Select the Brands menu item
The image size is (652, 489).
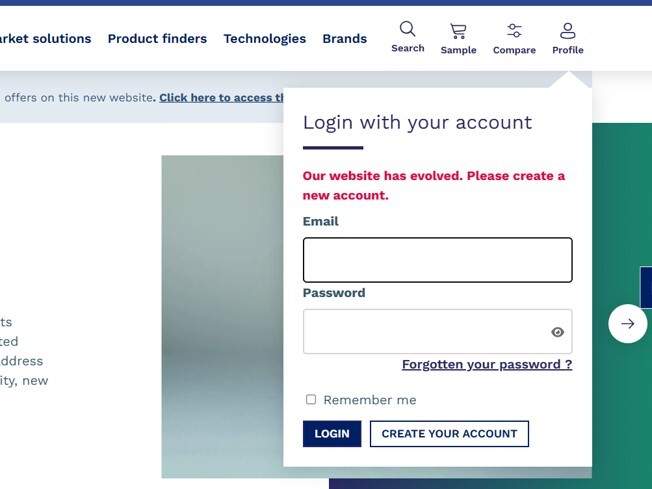coord(344,39)
